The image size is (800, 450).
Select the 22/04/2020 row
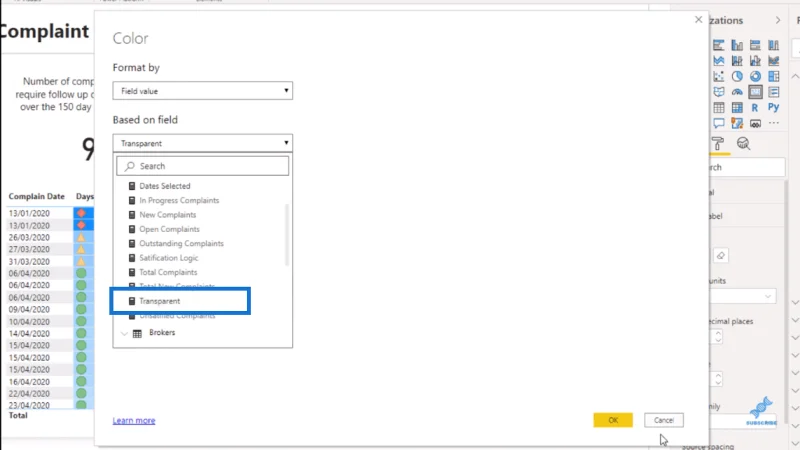[x=29, y=393]
